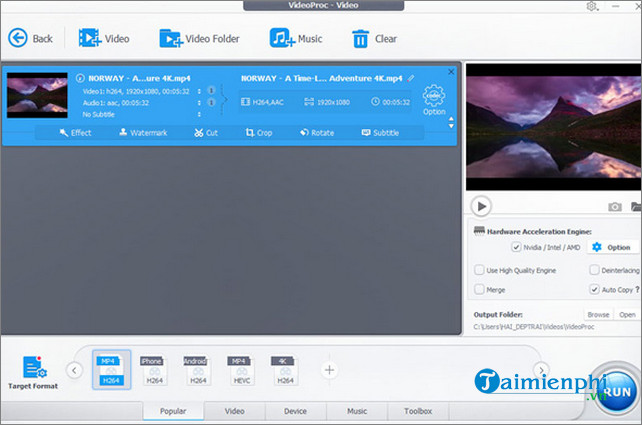Switch to Toolbox tab
This screenshot has height=425, width=642.
click(x=418, y=411)
